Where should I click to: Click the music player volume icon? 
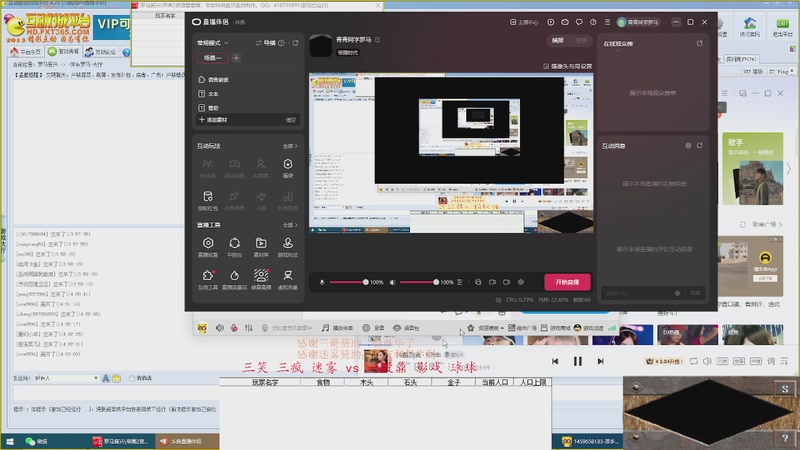pos(707,361)
